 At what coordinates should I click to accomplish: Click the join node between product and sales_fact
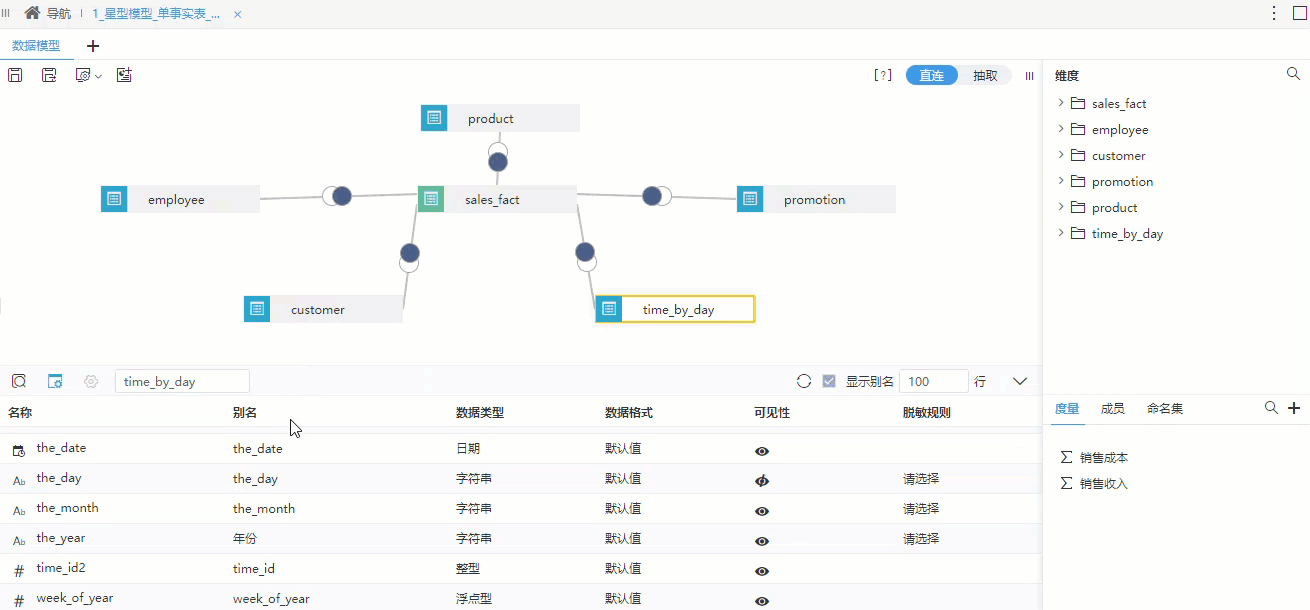[x=498, y=157]
